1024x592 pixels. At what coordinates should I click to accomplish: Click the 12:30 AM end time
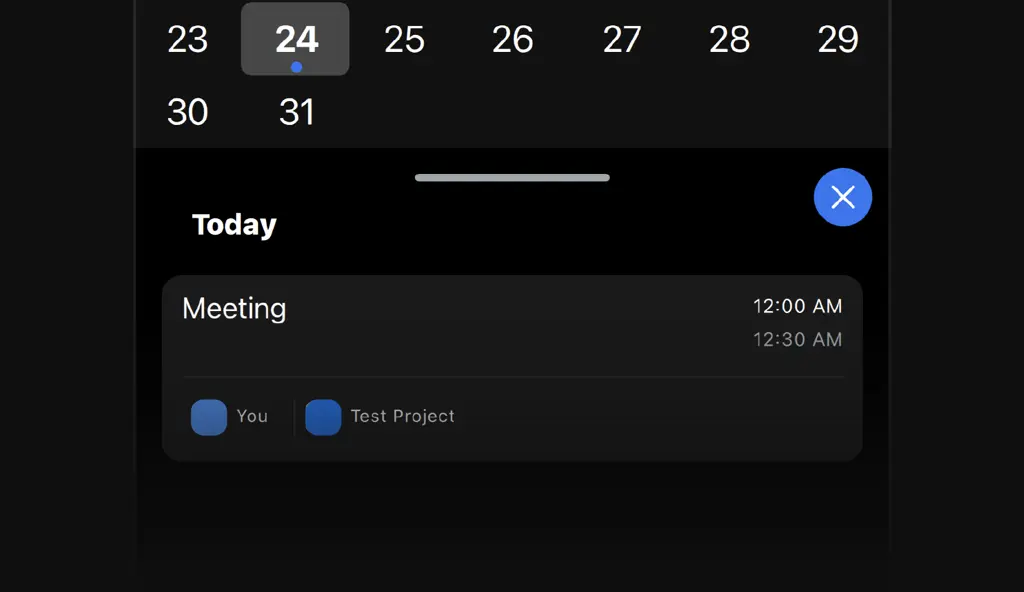coord(797,339)
